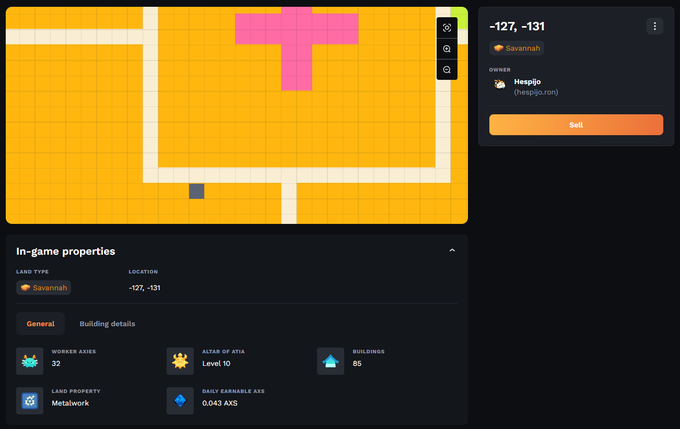Screen dimensions: 680x429
Task: Zoom out on the land map
Action: pyautogui.click(x=447, y=70)
